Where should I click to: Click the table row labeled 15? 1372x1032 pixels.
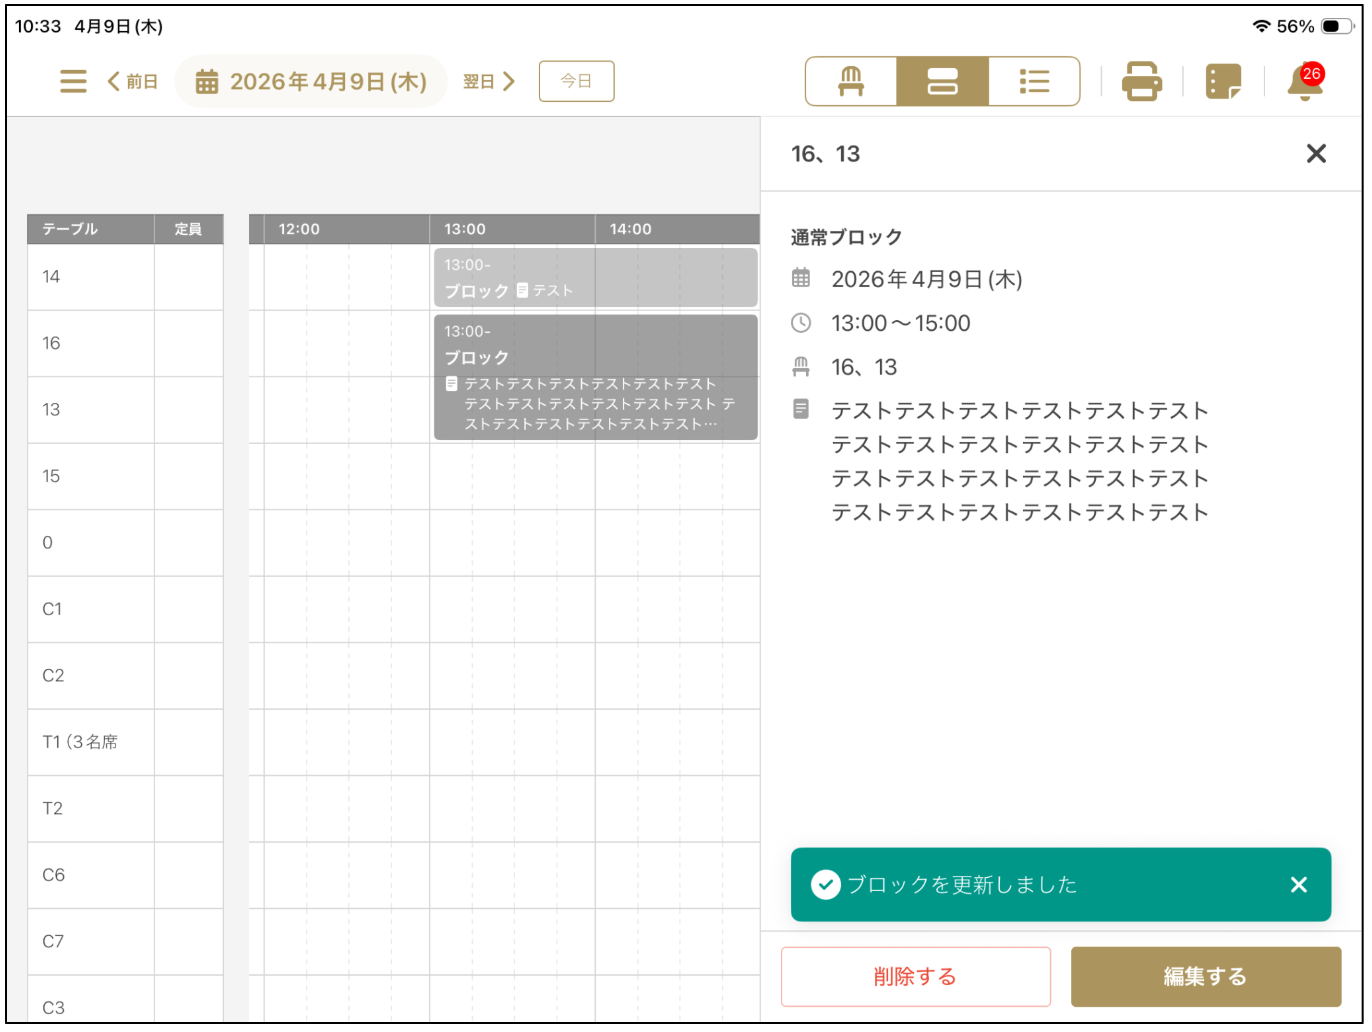tap(90, 476)
